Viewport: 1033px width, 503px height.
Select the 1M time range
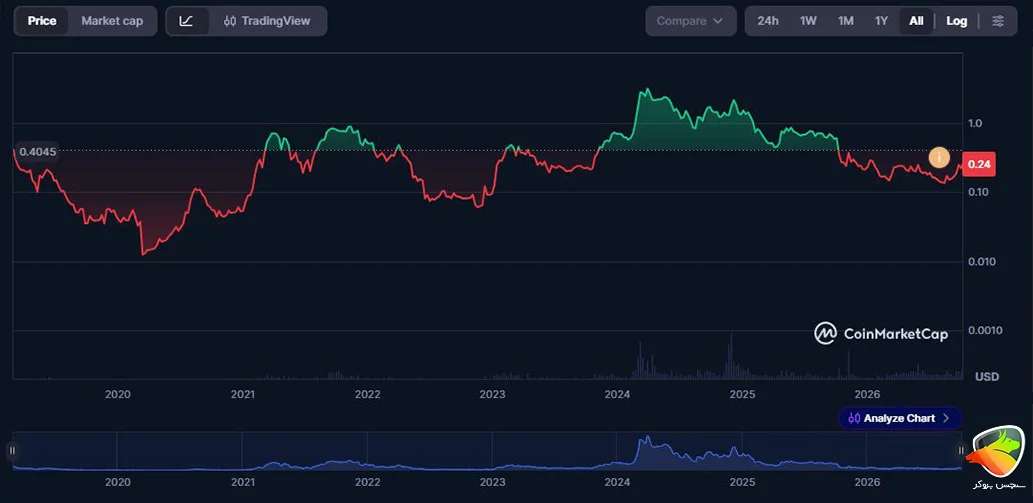coord(846,21)
